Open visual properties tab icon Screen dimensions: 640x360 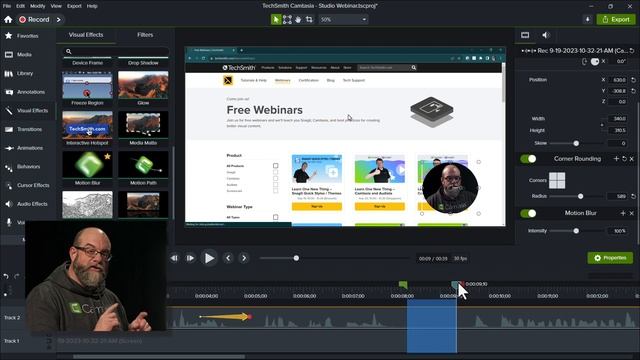[x=525, y=35]
